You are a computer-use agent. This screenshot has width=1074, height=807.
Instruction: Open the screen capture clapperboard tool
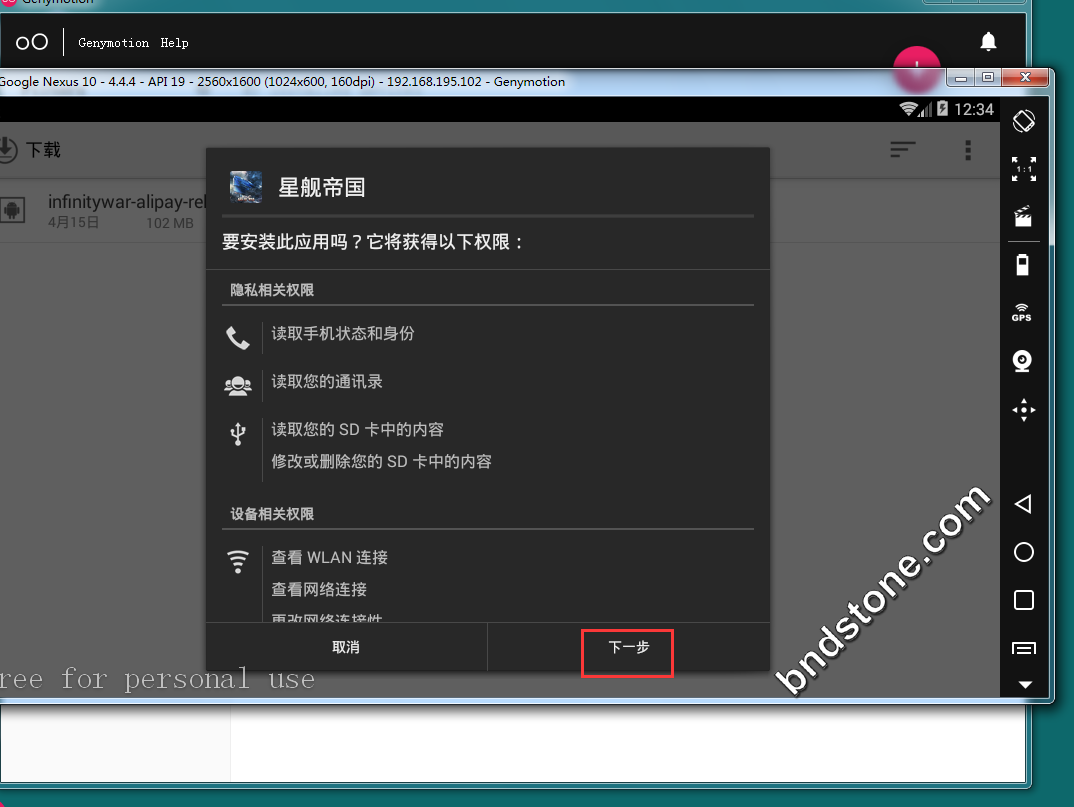pyautogui.click(x=1023, y=216)
